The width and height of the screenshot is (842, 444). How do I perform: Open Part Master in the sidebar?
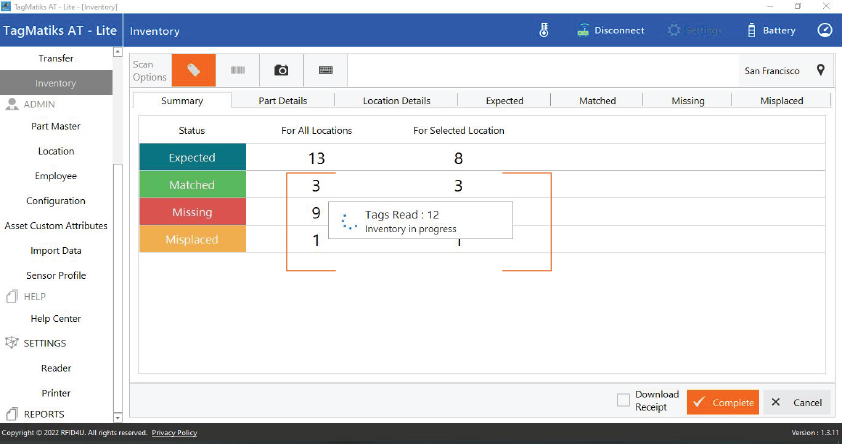click(x=56, y=126)
